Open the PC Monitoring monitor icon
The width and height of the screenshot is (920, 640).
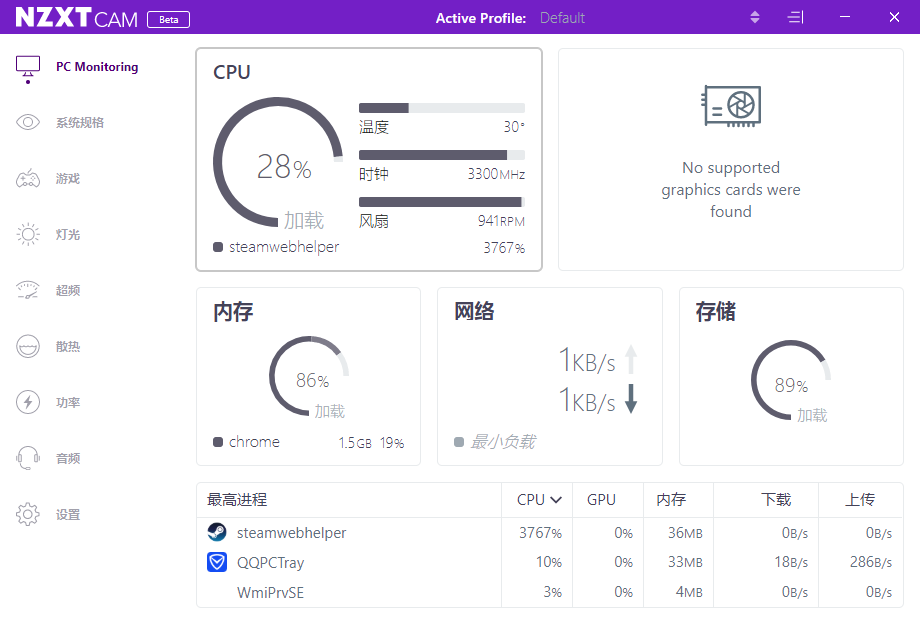click(28, 70)
